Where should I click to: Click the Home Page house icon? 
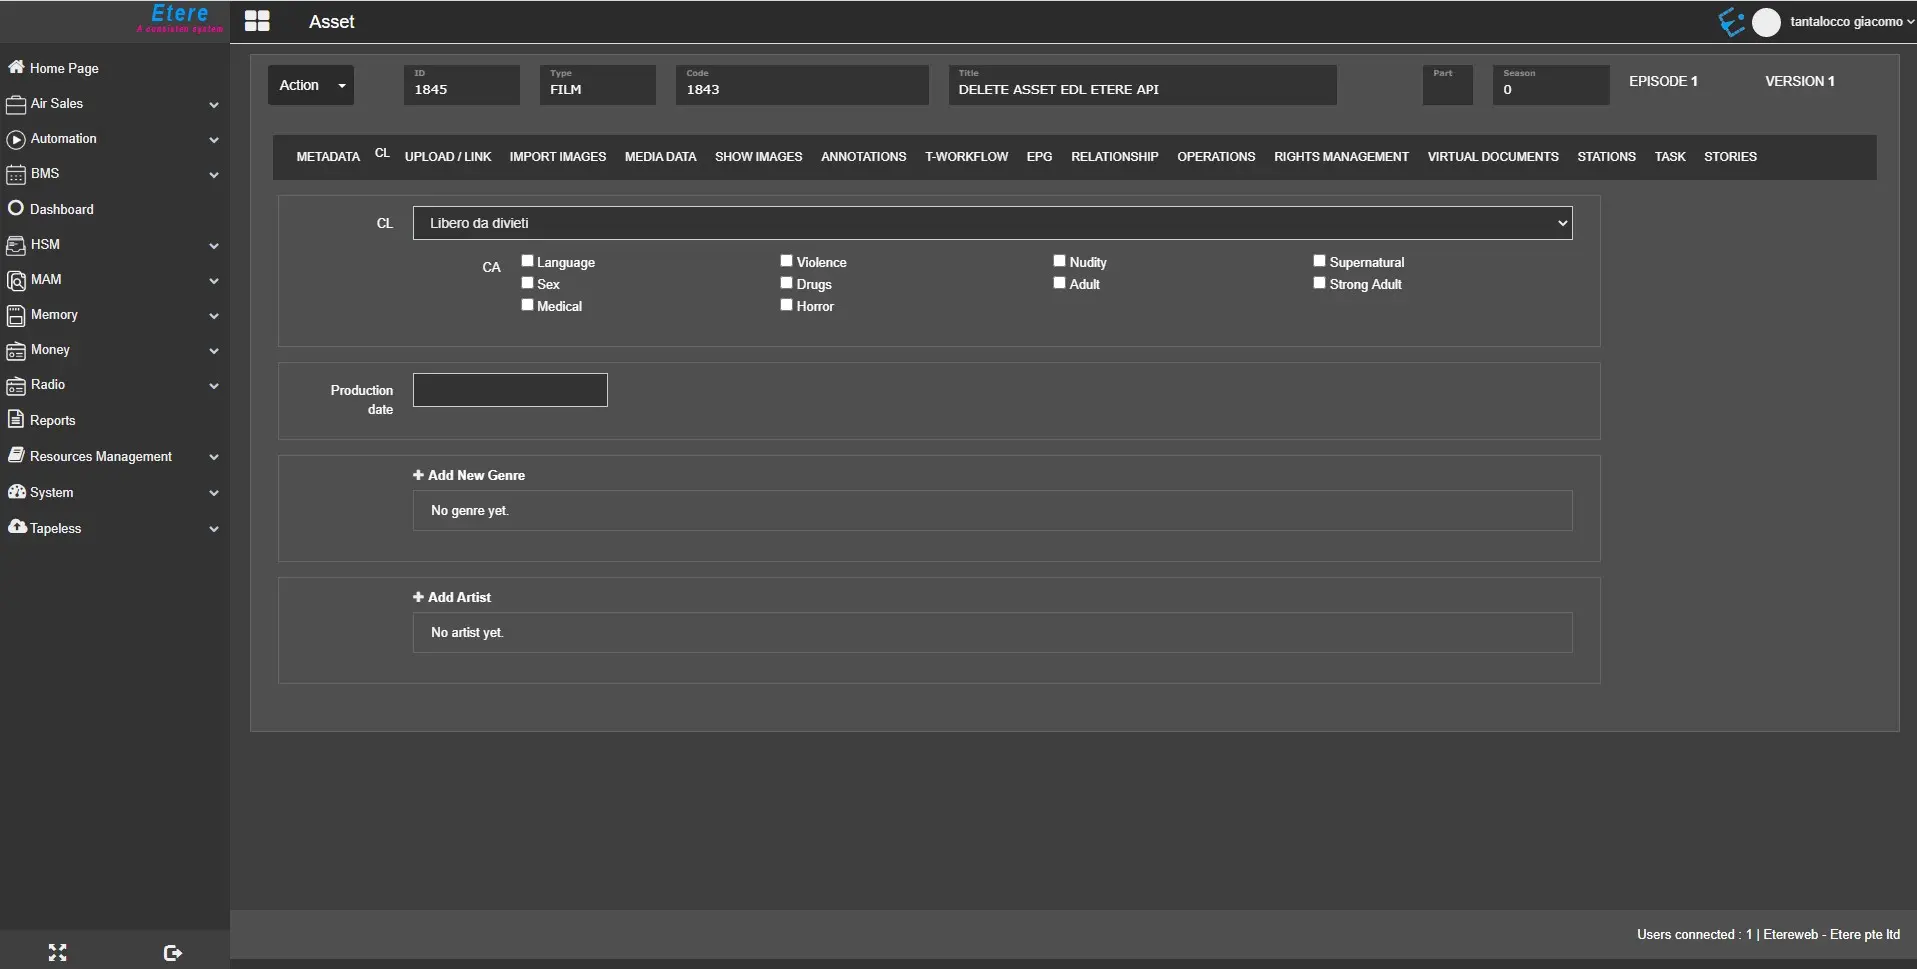(16, 67)
